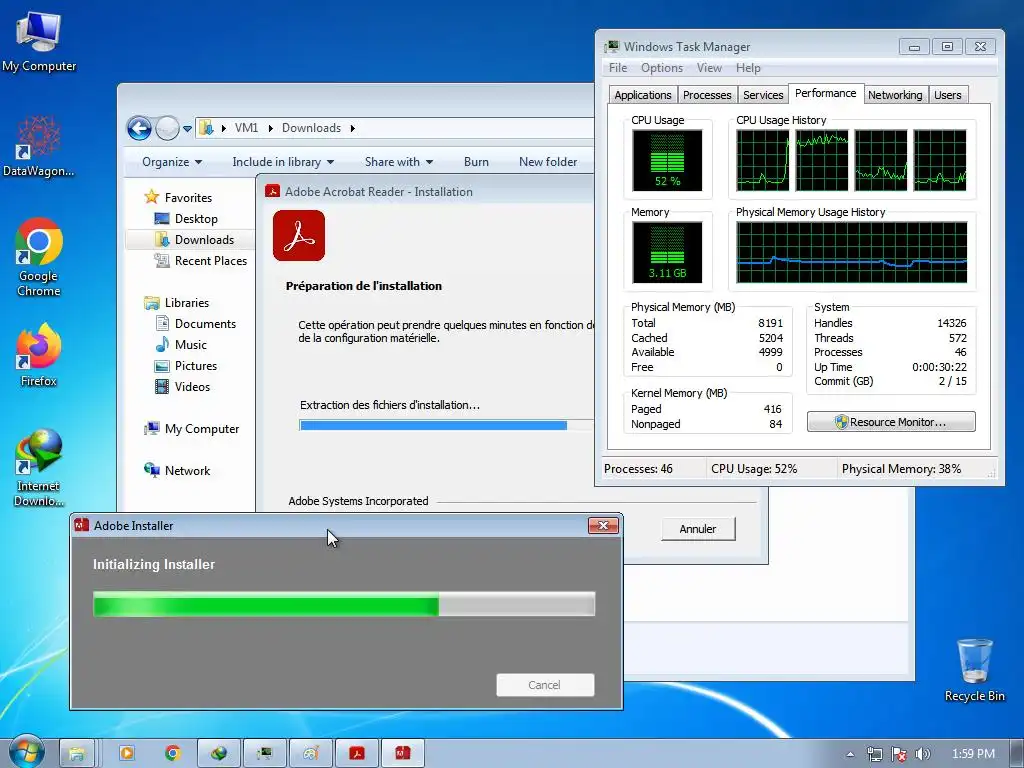The width and height of the screenshot is (1024, 768).
Task: Click Explorer back arrow button
Action: coord(139,128)
